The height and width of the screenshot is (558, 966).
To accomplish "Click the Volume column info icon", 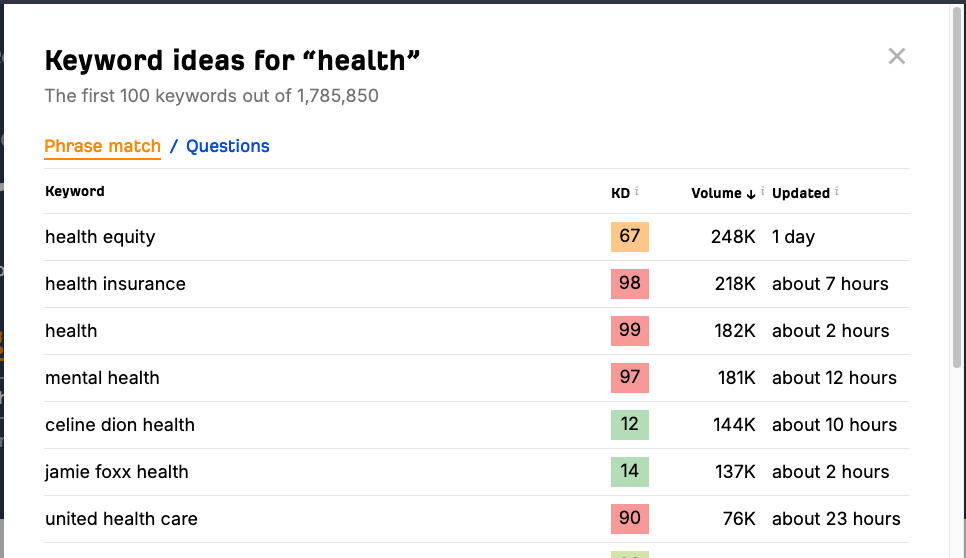I will point(762,191).
